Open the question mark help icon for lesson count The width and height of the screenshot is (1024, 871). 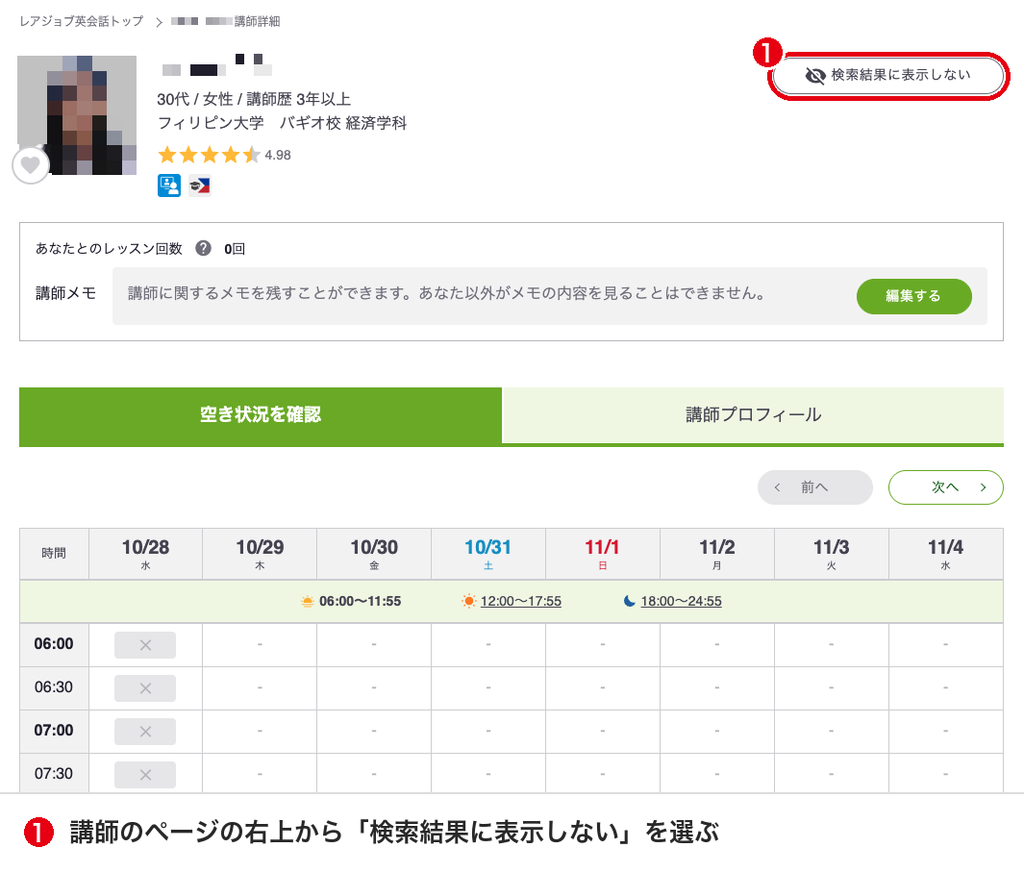coord(203,248)
